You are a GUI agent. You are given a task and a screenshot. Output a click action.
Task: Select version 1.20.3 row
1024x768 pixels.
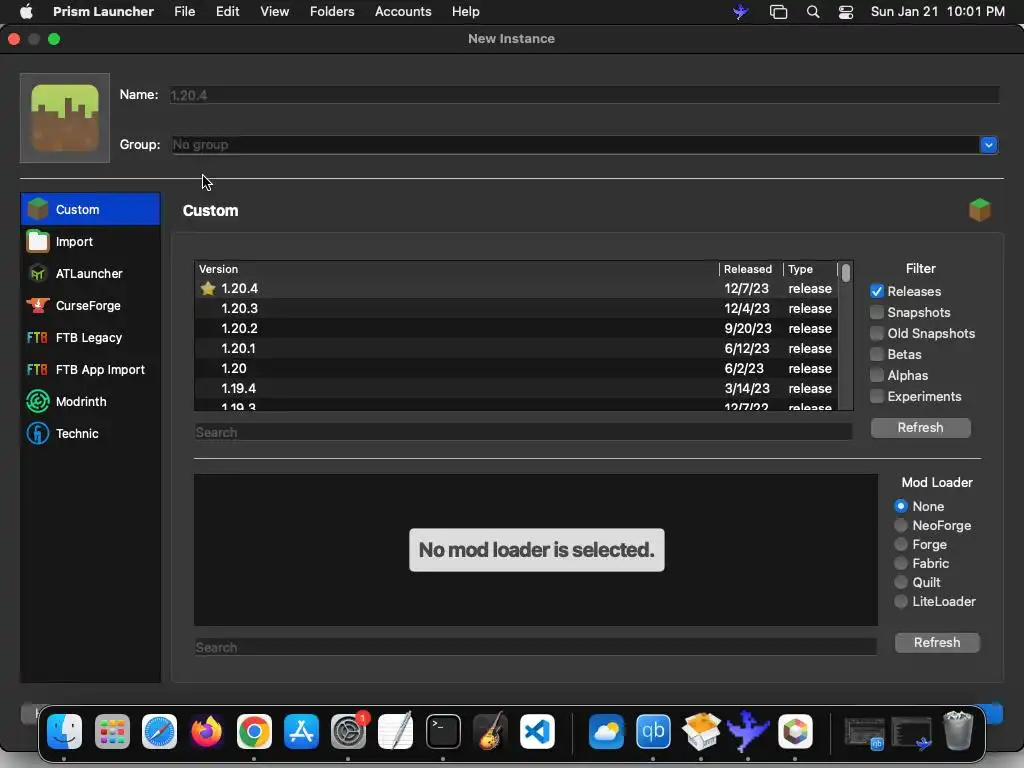[x=517, y=308]
